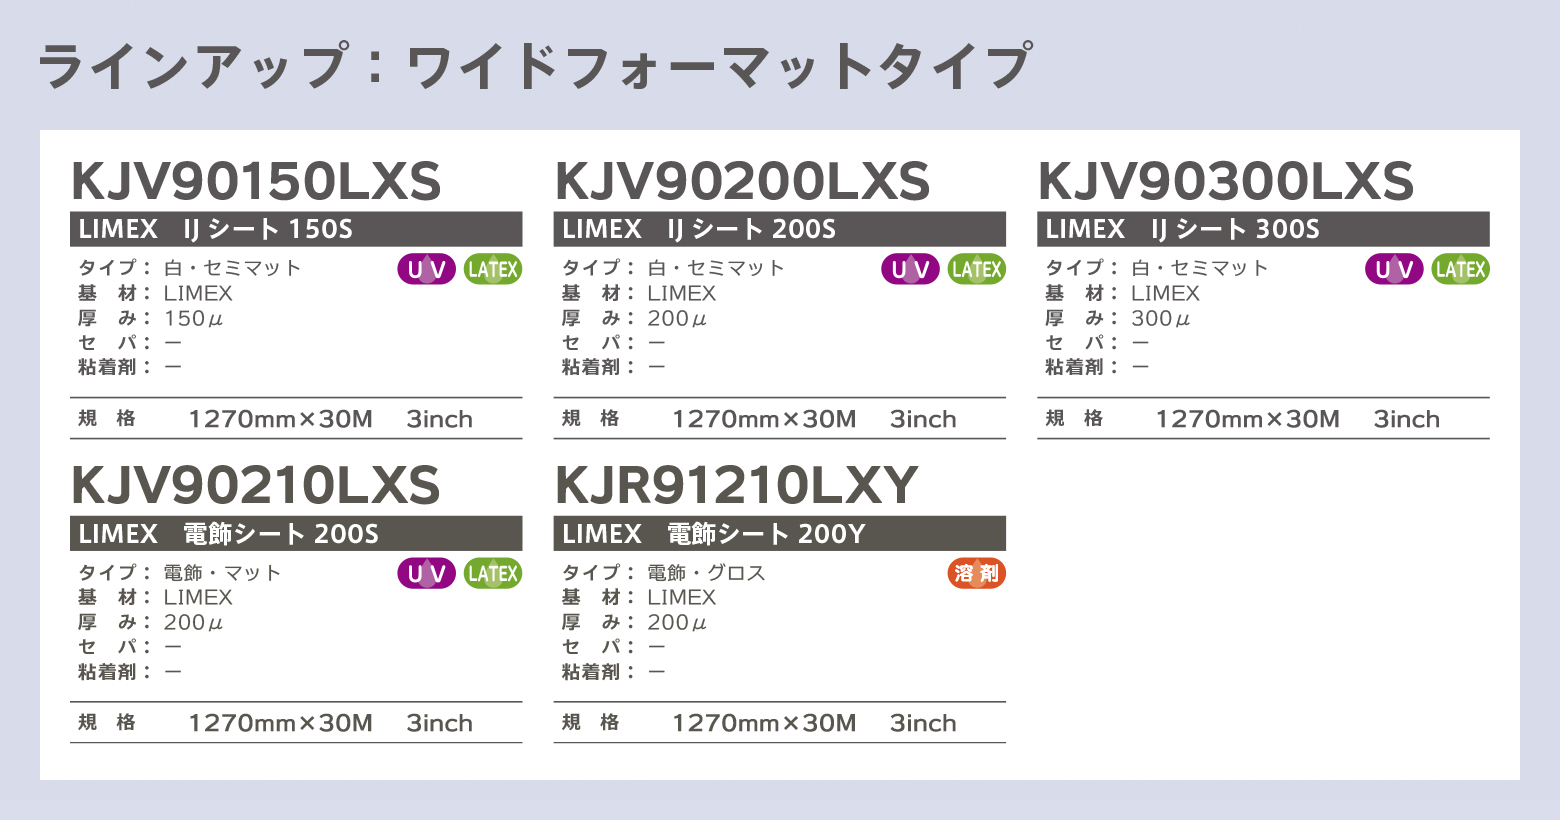
Task: Click size 1270mm×30M in KJV90300LXS card
Action: click(1247, 419)
